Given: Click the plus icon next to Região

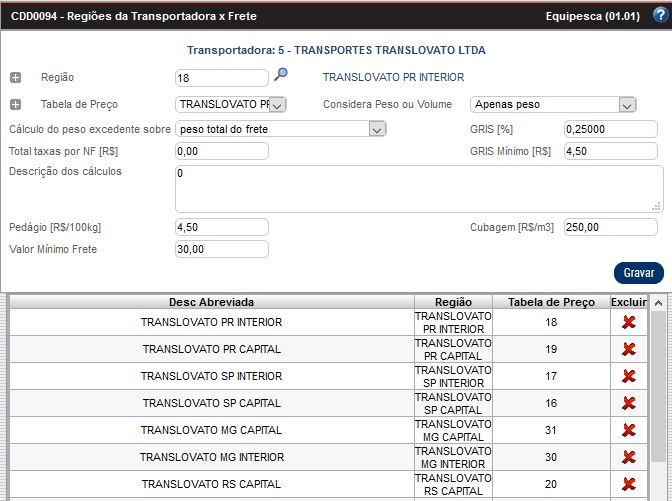Looking at the screenshot, I should click(x=15, y=78).
